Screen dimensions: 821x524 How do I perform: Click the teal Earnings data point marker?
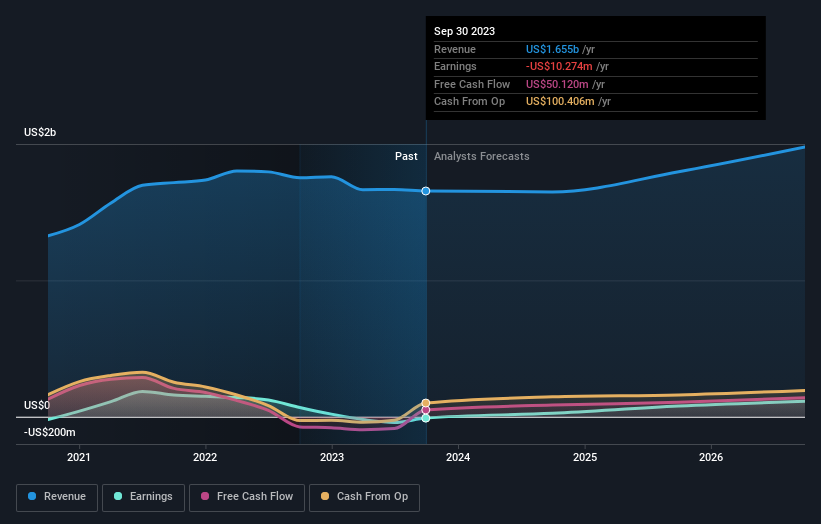click(x=426, y=418)
